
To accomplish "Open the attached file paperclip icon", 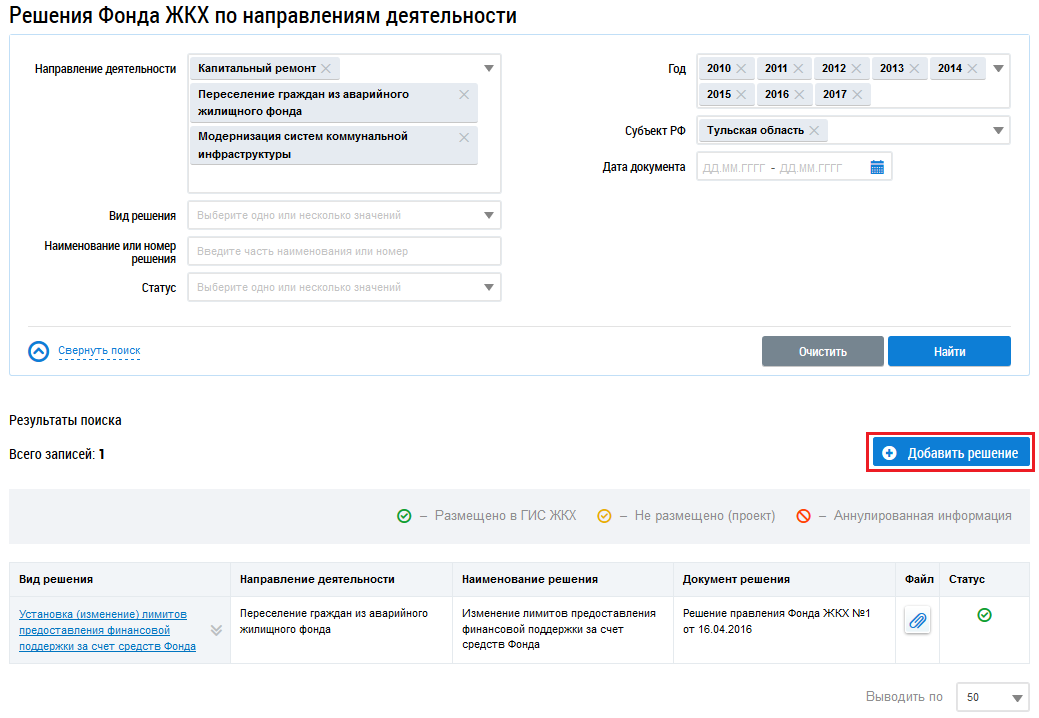I will click(x=917, y=621).
